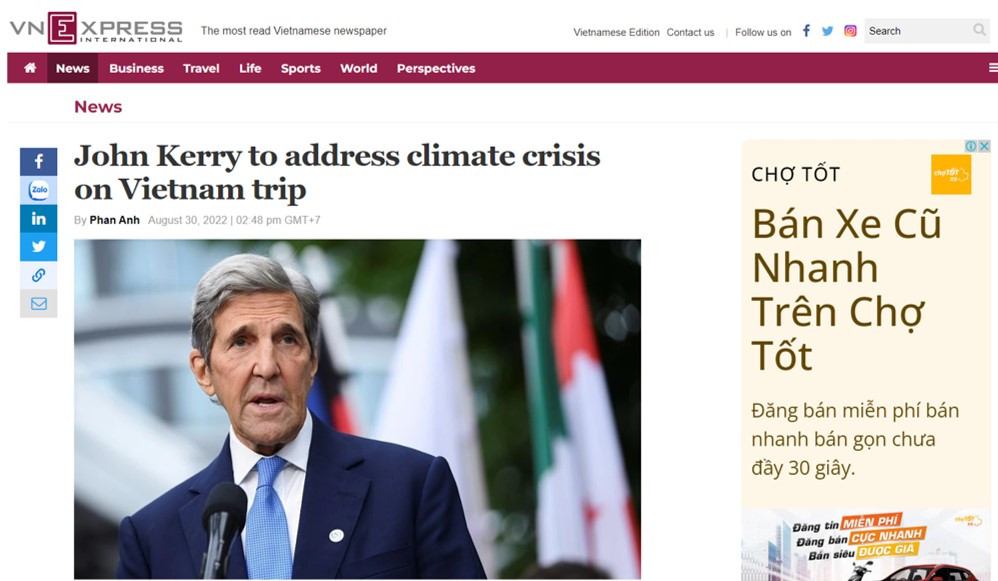Share article on LinkedIn
The image size is (998, 581).
click(38, 218)
